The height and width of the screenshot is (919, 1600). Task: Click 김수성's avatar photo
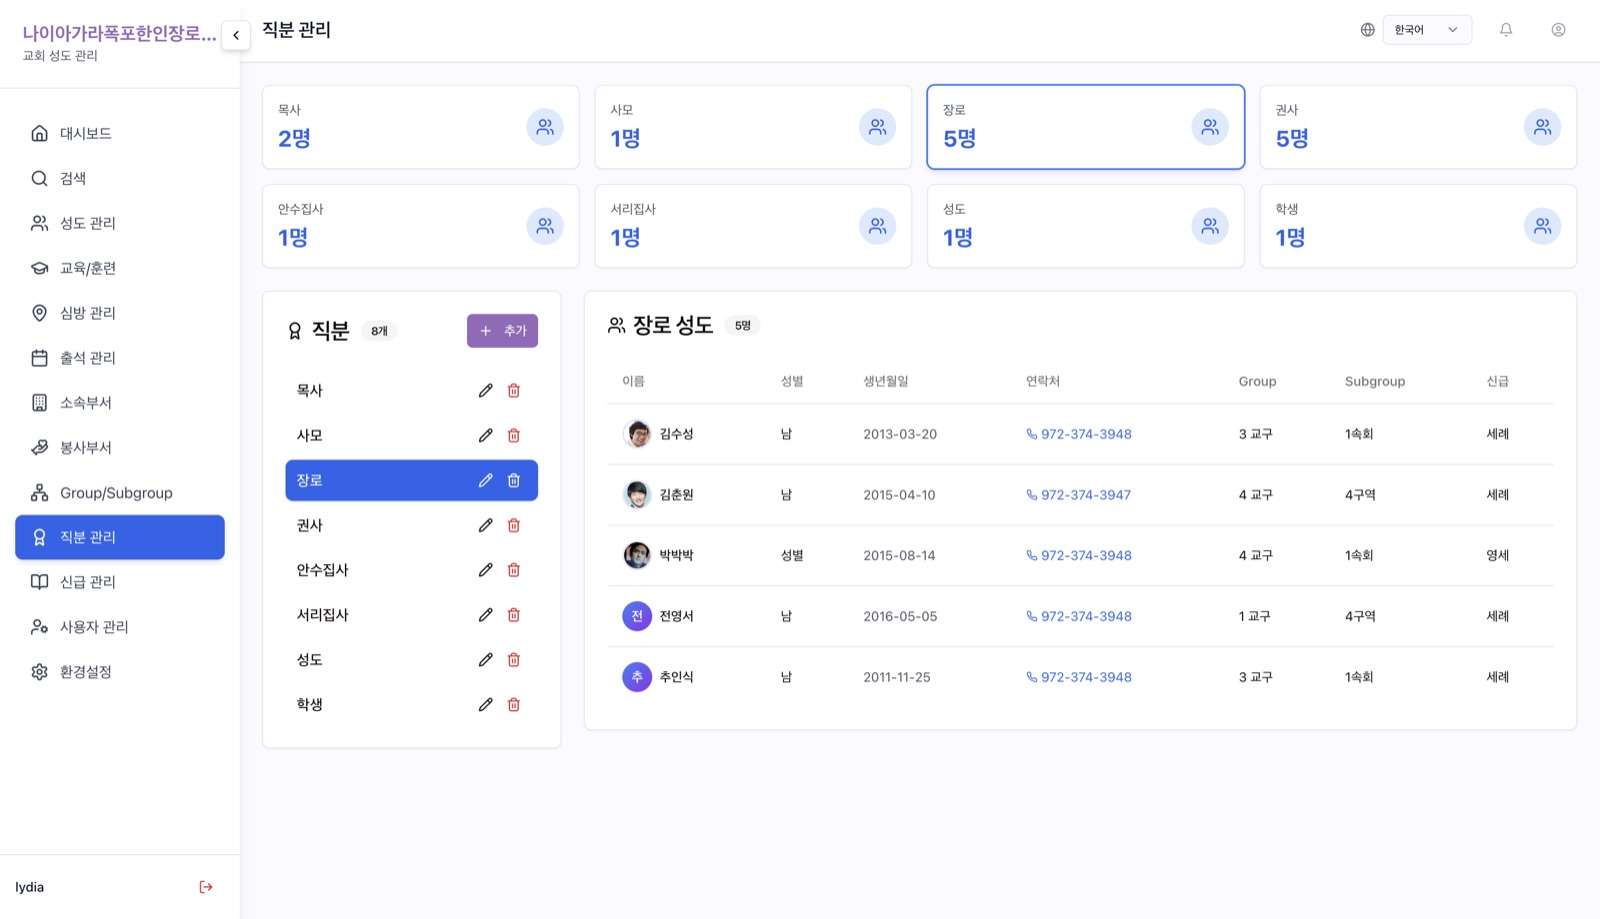[637, 434]
